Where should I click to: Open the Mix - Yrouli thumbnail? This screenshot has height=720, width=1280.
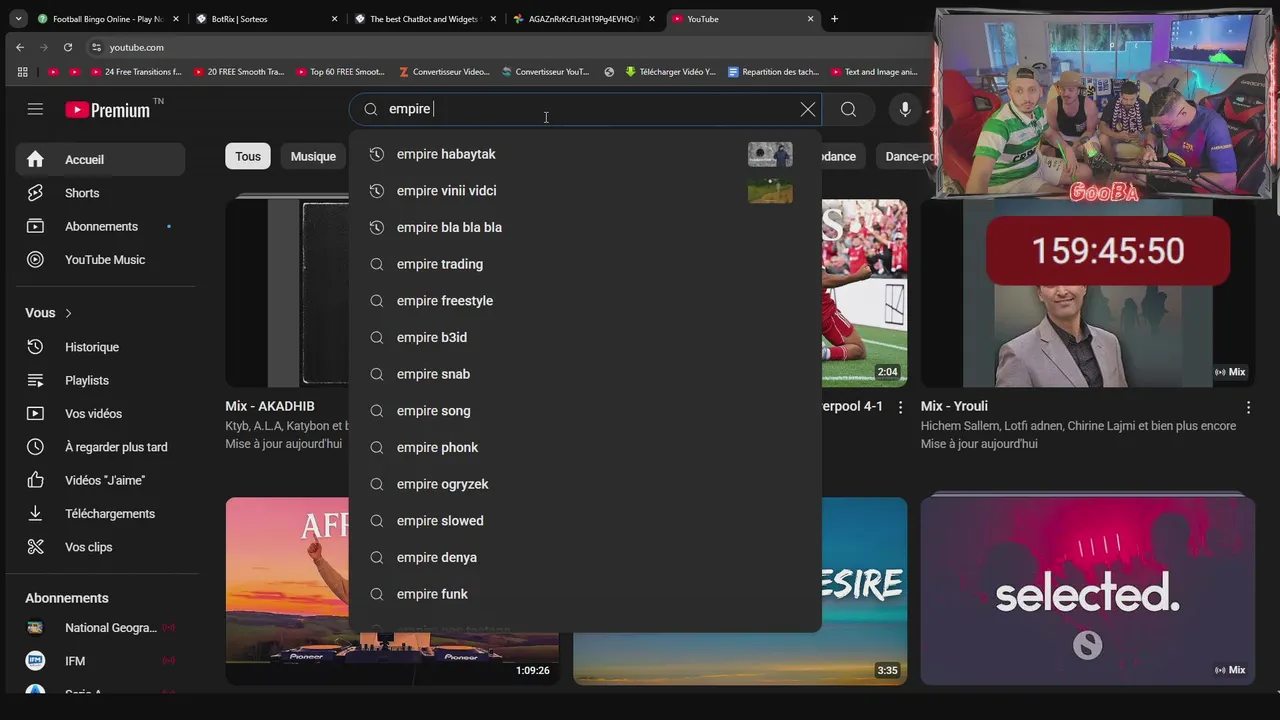(1088, 293)
